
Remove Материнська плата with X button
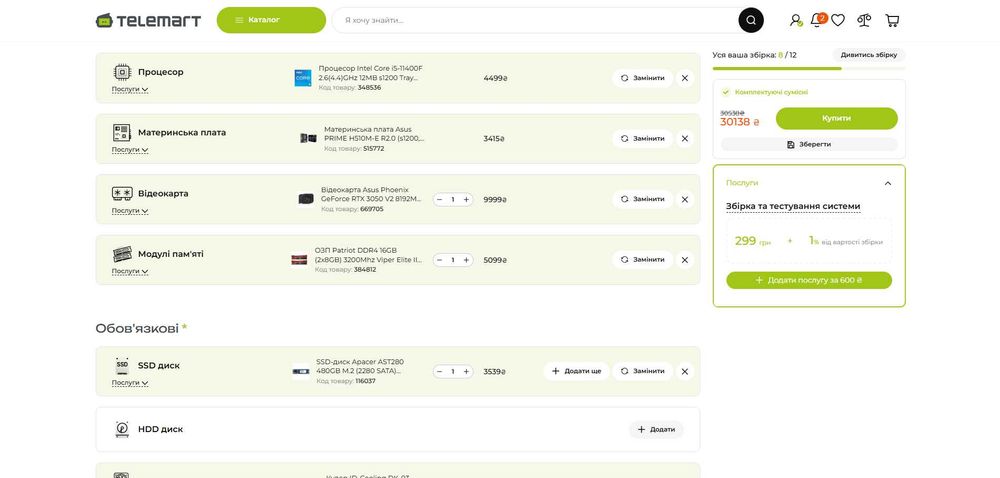coord(685,138)
